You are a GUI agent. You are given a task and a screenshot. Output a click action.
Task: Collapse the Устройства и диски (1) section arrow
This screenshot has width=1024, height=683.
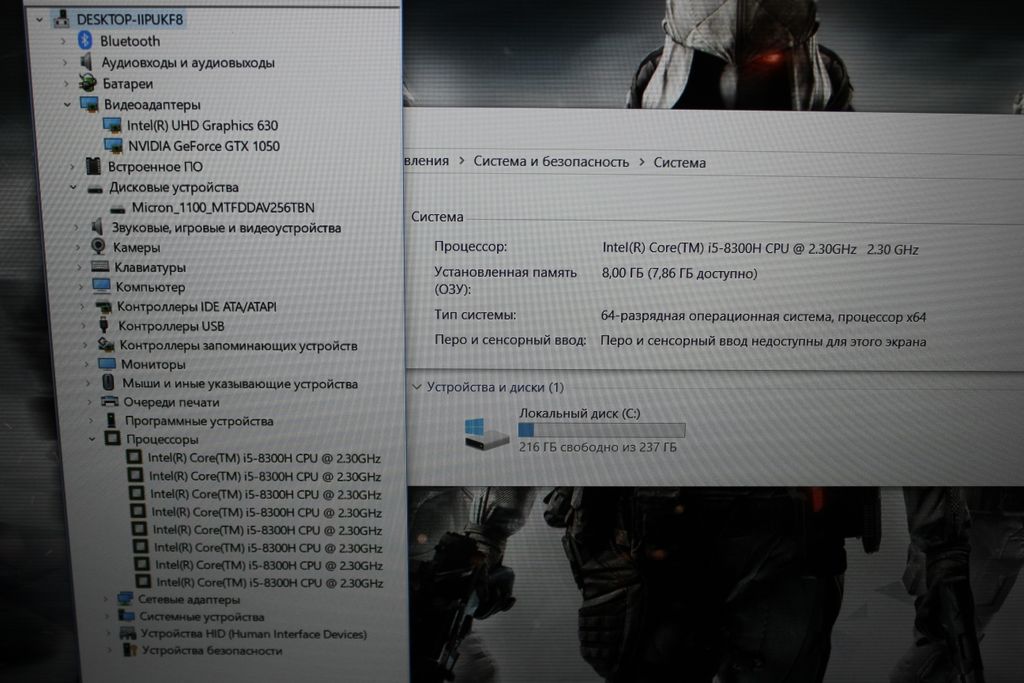[417, 387]
